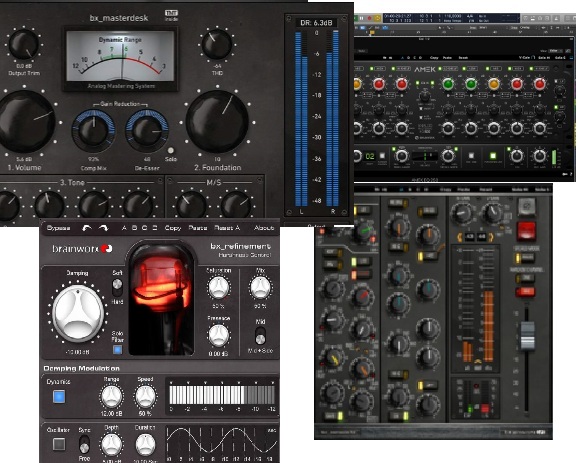Screen dimensions: 578x463
Task: Click Copy in bx_refinement toolbar
Action: 173,228
